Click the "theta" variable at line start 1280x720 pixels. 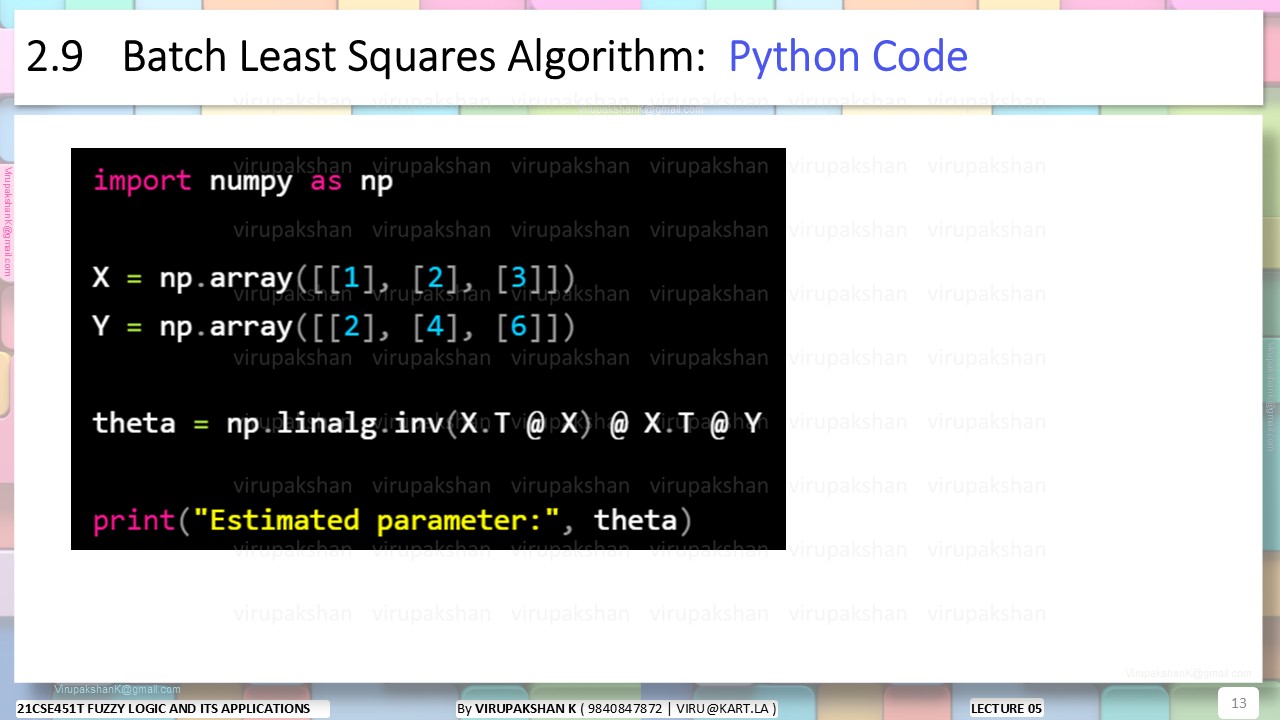(x=134, y=423)
